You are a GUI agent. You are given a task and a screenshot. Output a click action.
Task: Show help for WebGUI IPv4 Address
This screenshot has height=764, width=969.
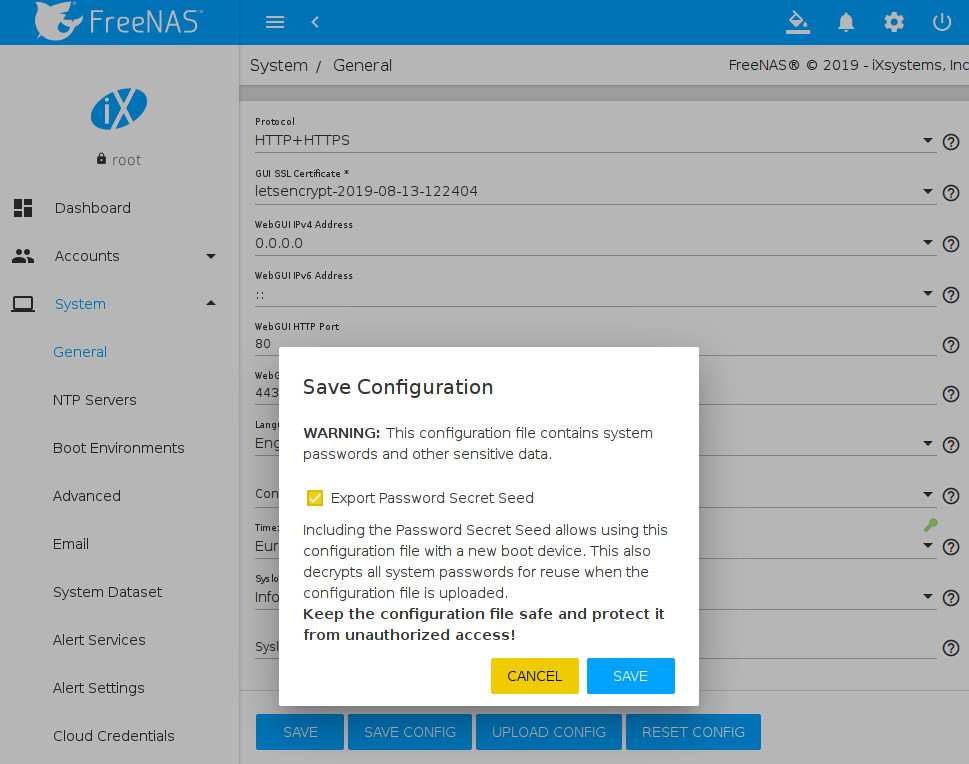(x=952, y=244)
